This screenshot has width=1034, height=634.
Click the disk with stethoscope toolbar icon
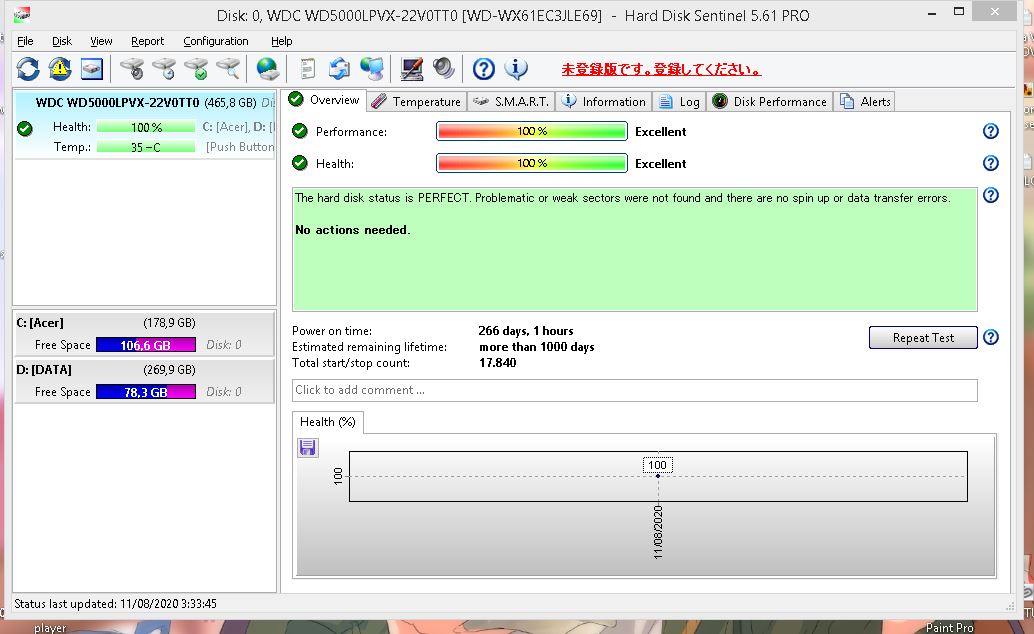pos(132,69)
